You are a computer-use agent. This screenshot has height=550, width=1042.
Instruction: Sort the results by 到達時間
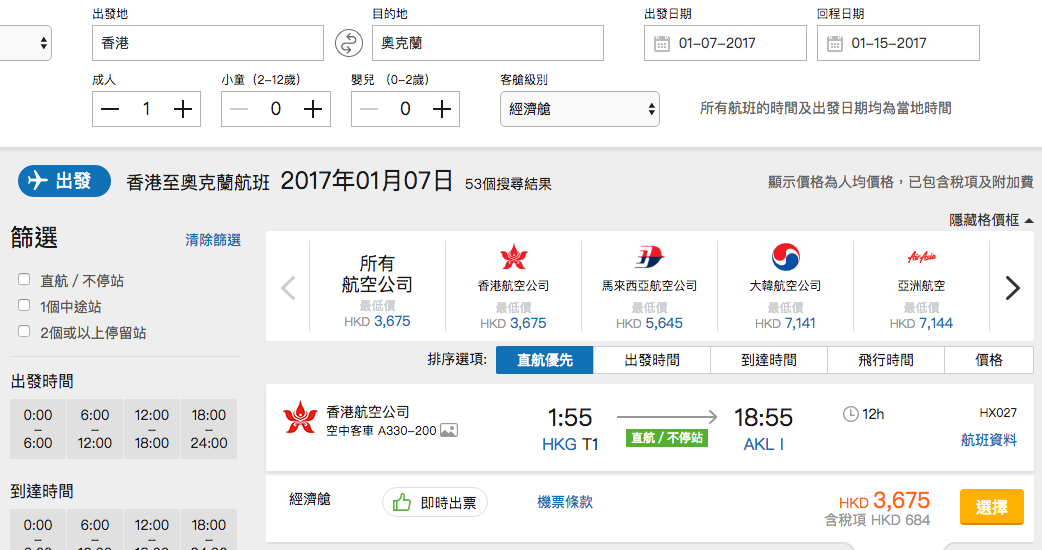click(x=769, y=360)
